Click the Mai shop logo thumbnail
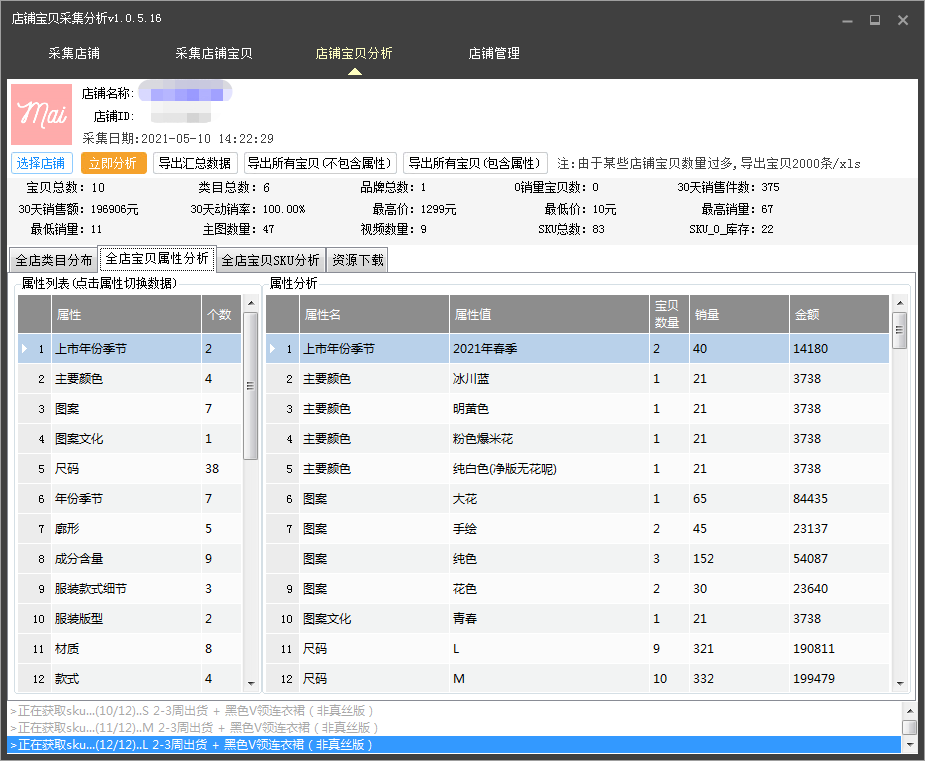925x761 pixels. [x=42, y=114]
